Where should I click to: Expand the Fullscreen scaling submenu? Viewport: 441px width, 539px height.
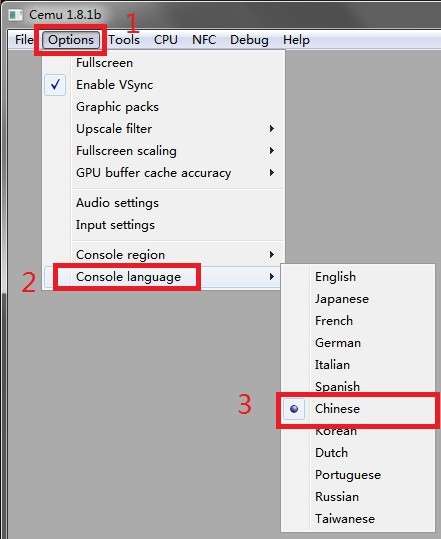click(x=163, y=151)
